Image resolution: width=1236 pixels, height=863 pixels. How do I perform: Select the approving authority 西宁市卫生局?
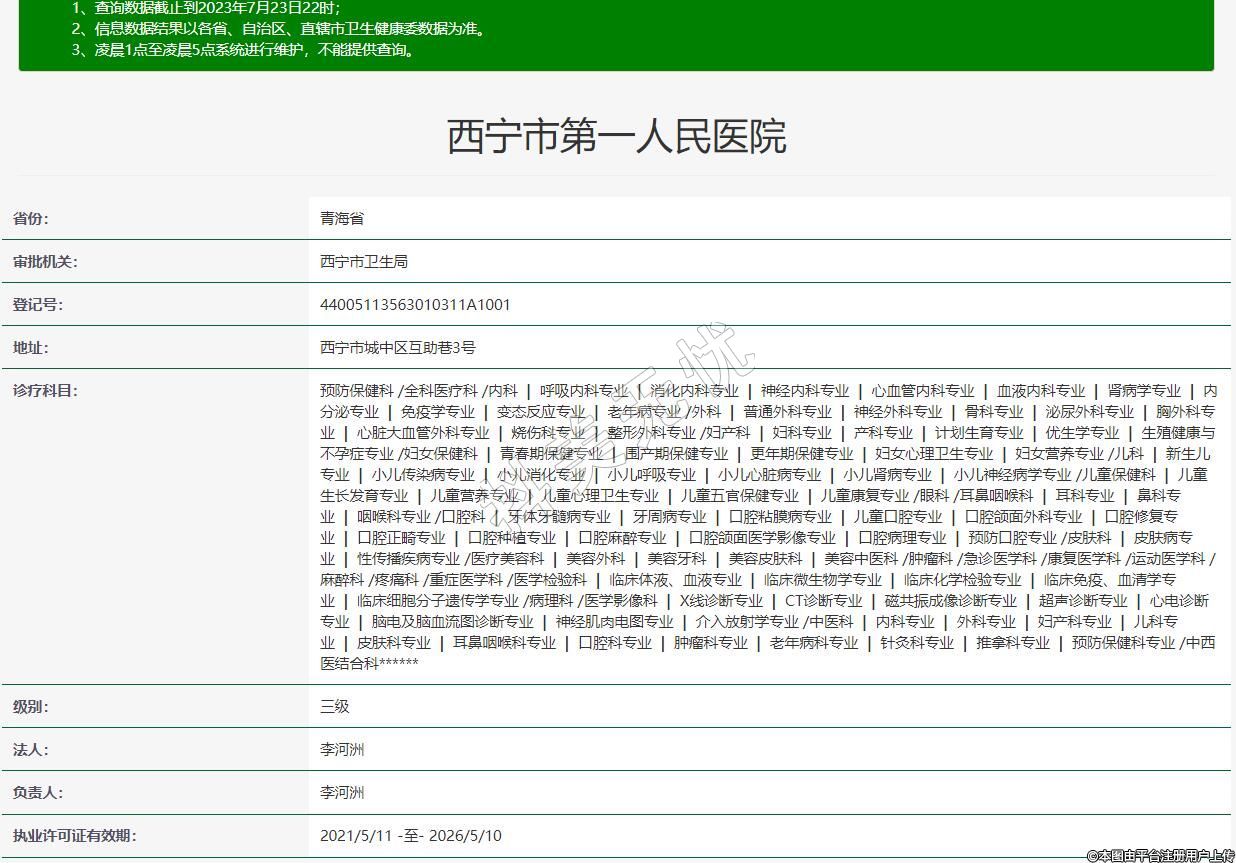click(364, 262)
